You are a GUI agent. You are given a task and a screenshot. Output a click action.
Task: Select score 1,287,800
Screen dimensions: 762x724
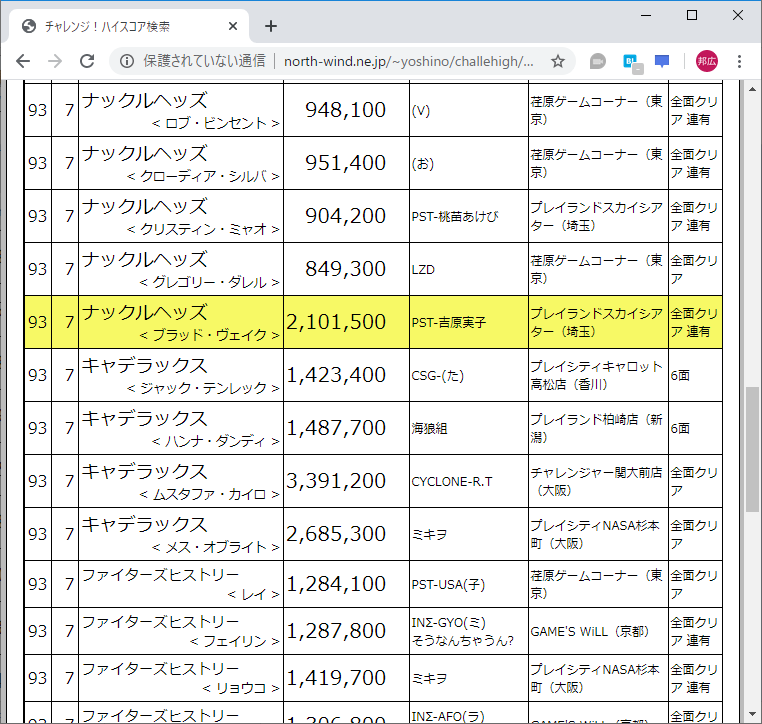click(x=336, y=631)
